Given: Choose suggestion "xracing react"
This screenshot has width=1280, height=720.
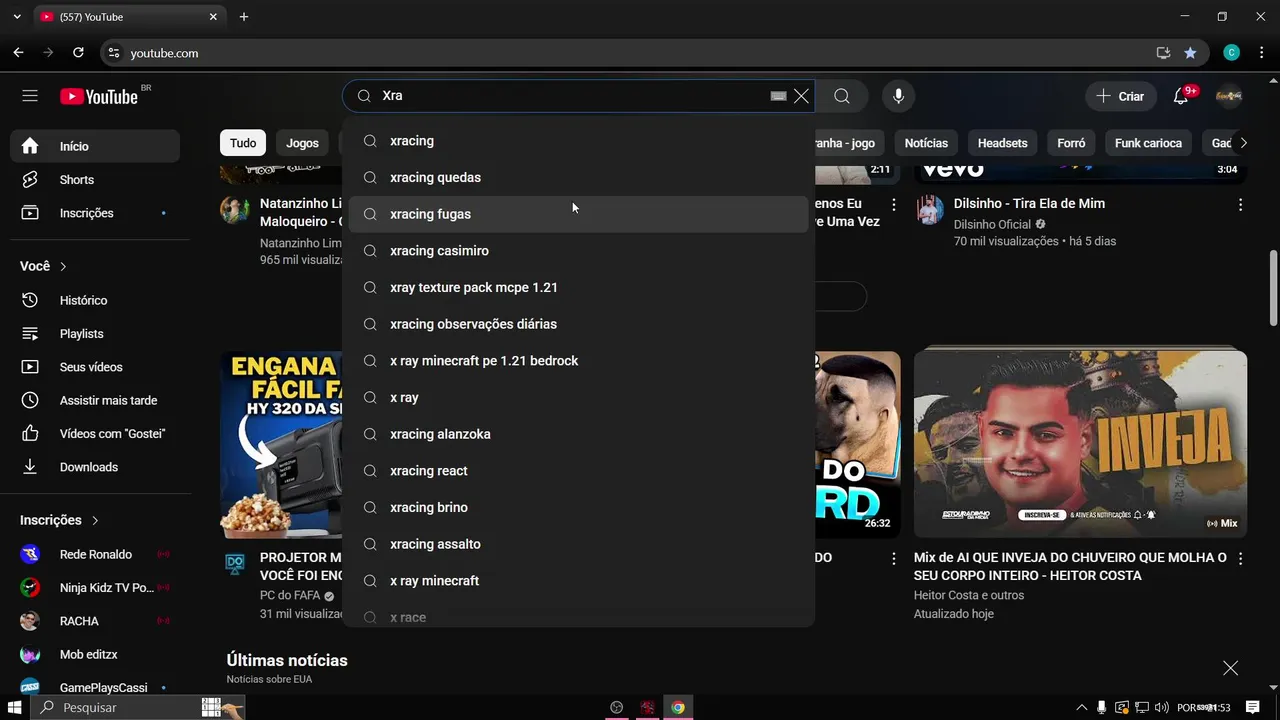Looking at the screenshot, I should (x=578, y=471).
